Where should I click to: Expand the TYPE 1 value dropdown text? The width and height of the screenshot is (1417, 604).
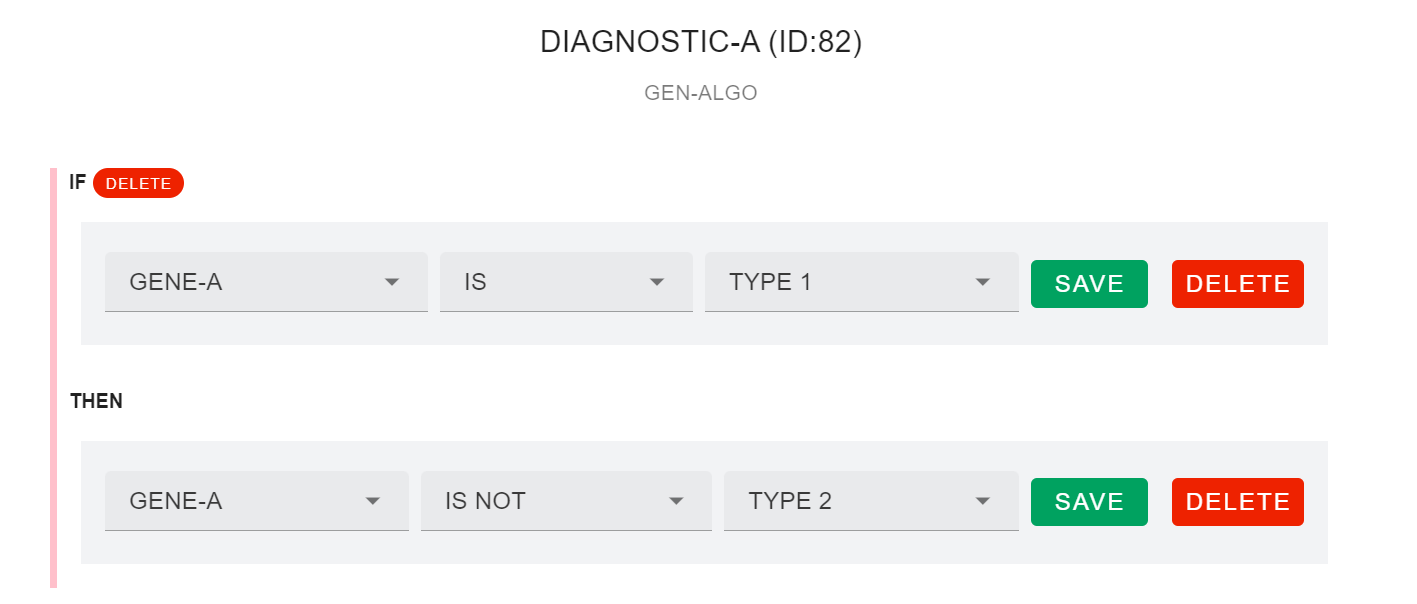pos(770,282)
